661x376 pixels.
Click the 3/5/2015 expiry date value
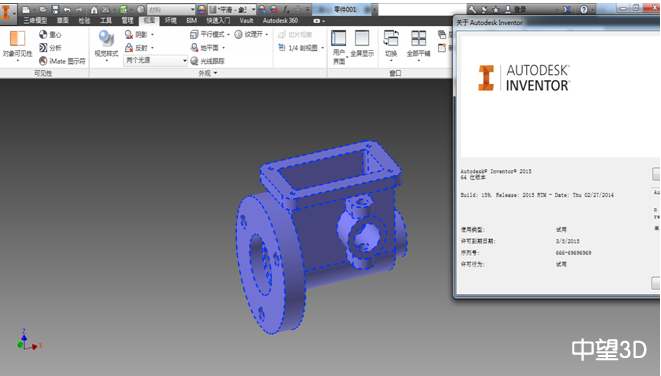pos(567,241)
